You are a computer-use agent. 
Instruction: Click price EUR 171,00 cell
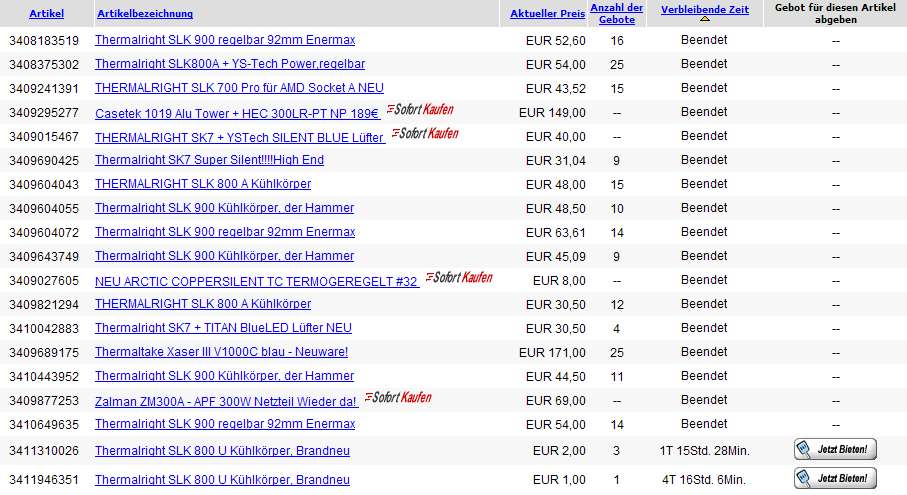552,352
